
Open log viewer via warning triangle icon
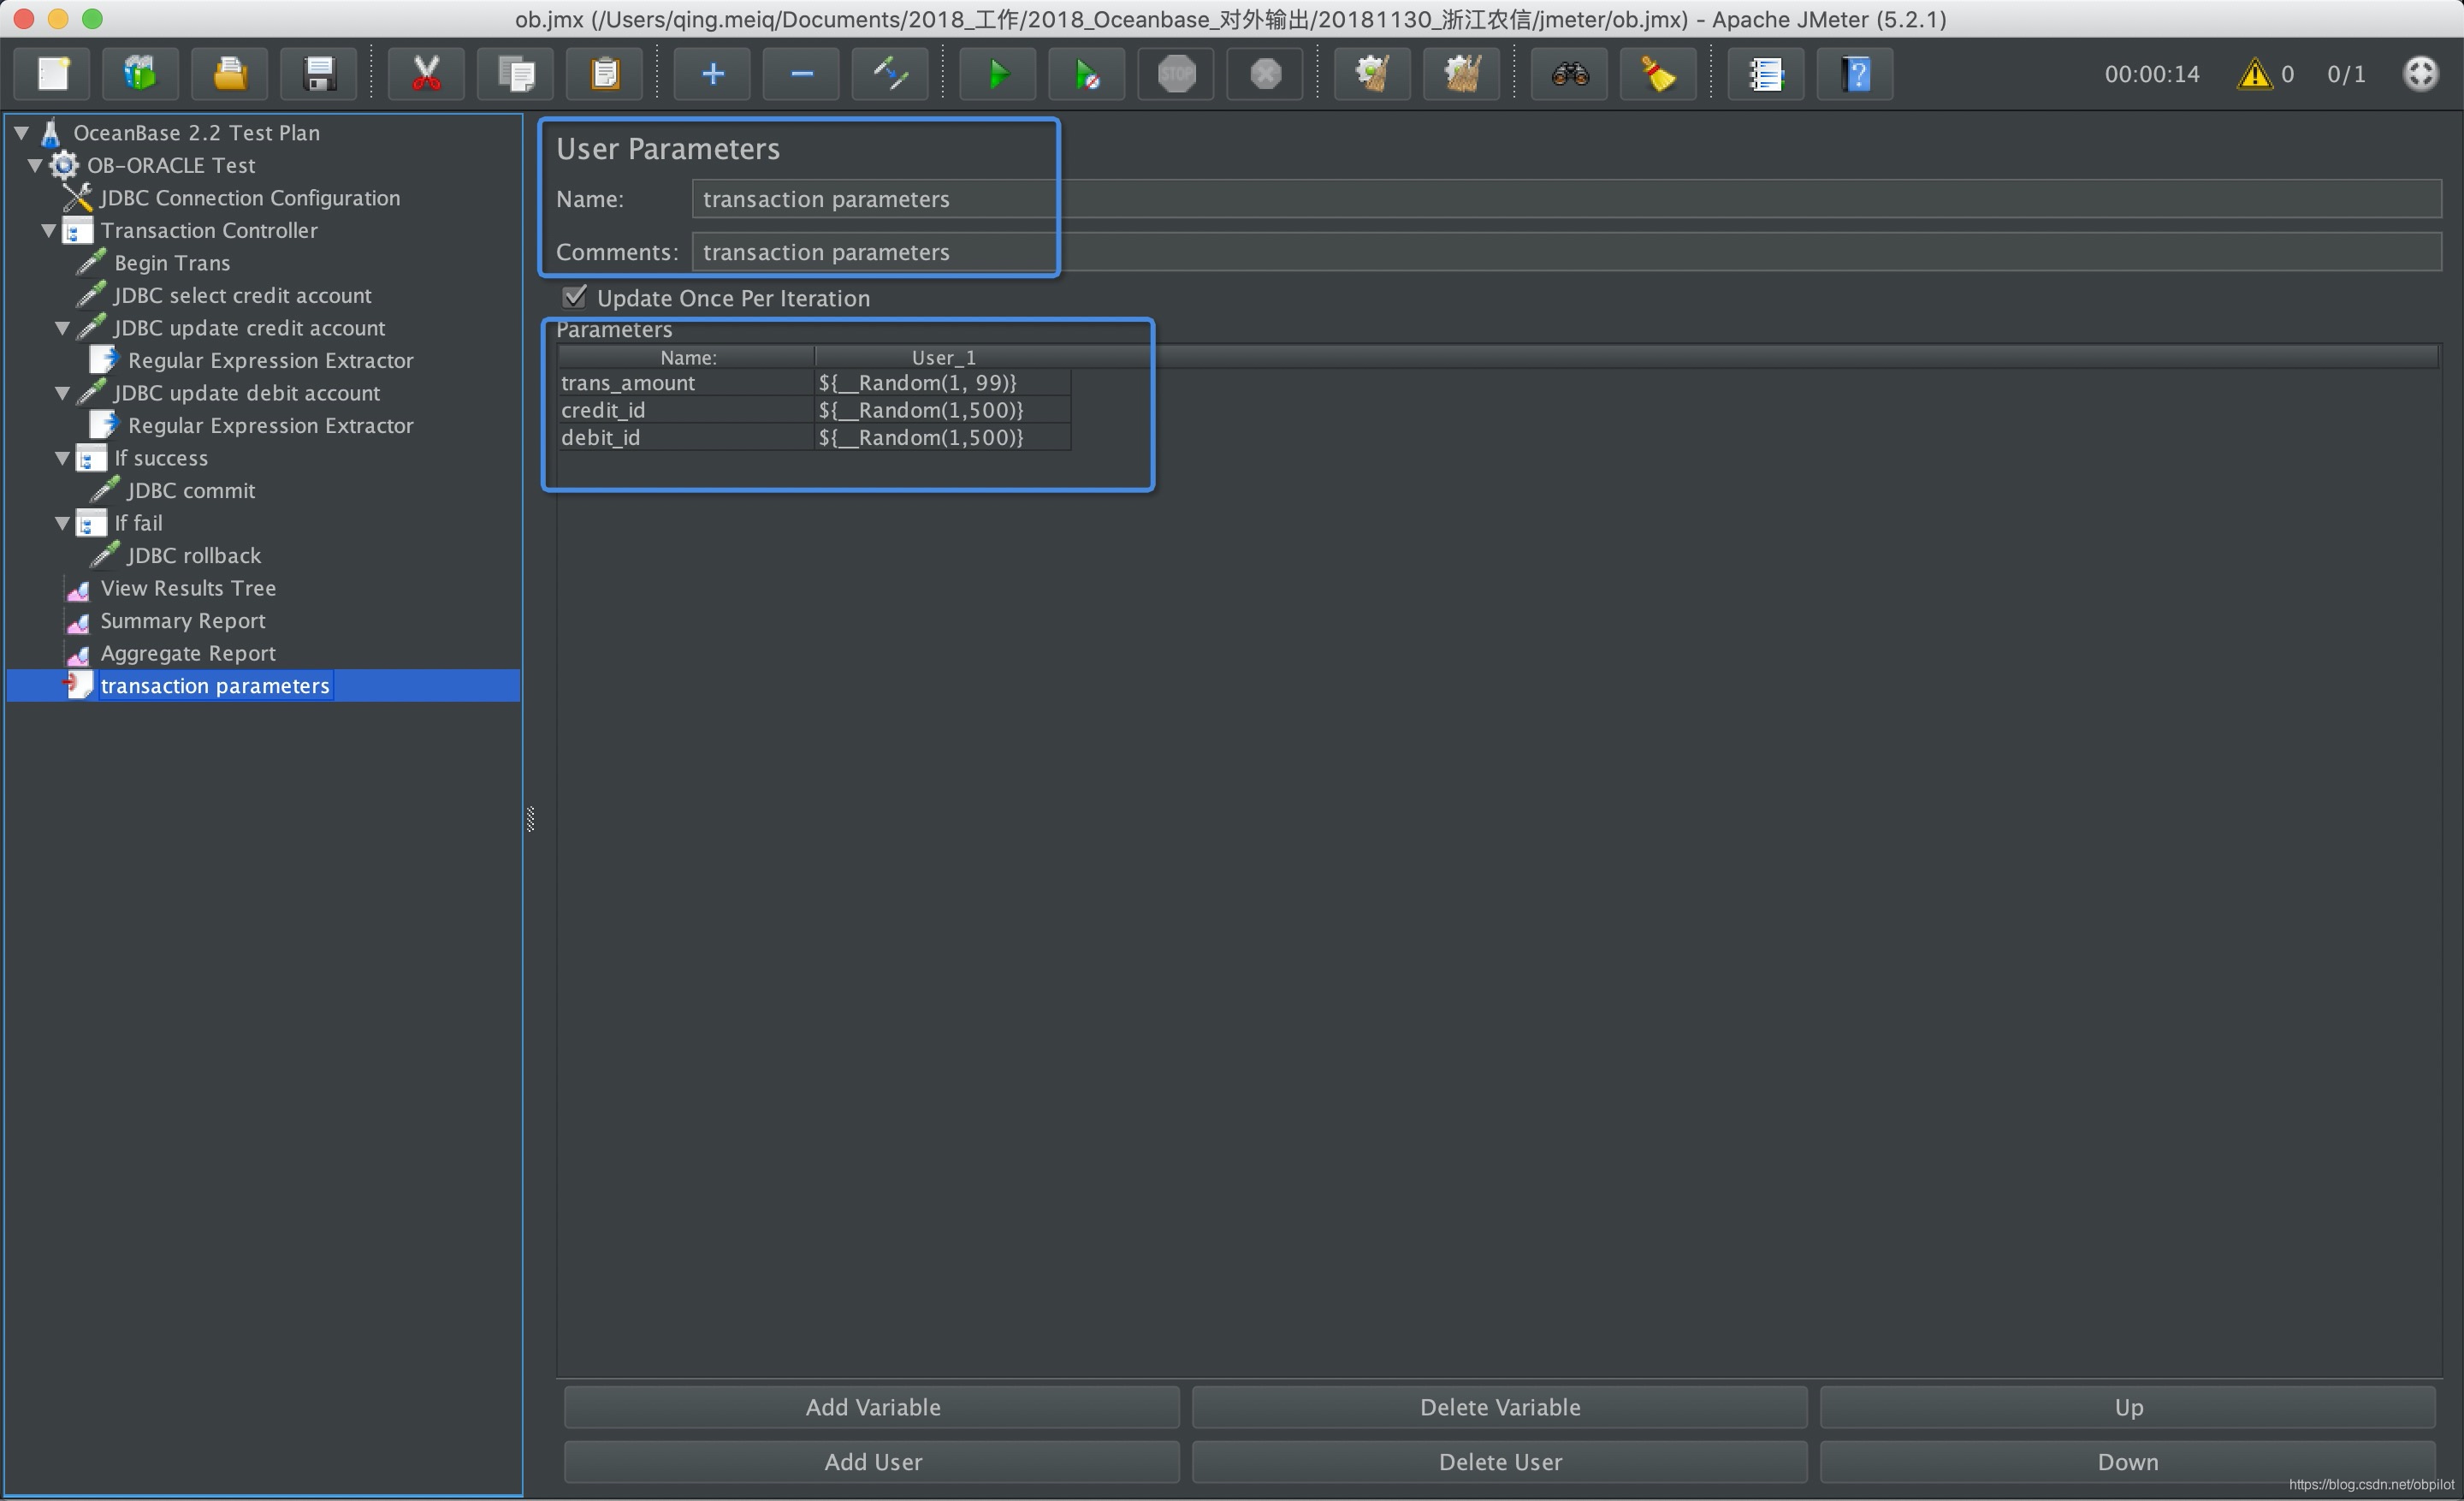click(2254, 74)
